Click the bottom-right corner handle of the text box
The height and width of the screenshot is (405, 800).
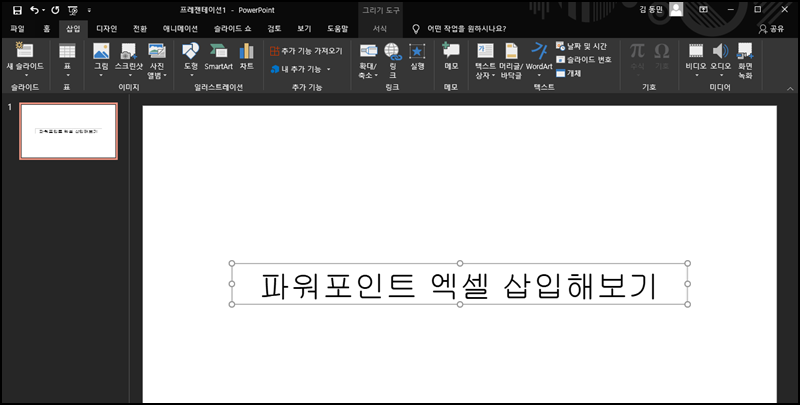click(x=687, y=304)
